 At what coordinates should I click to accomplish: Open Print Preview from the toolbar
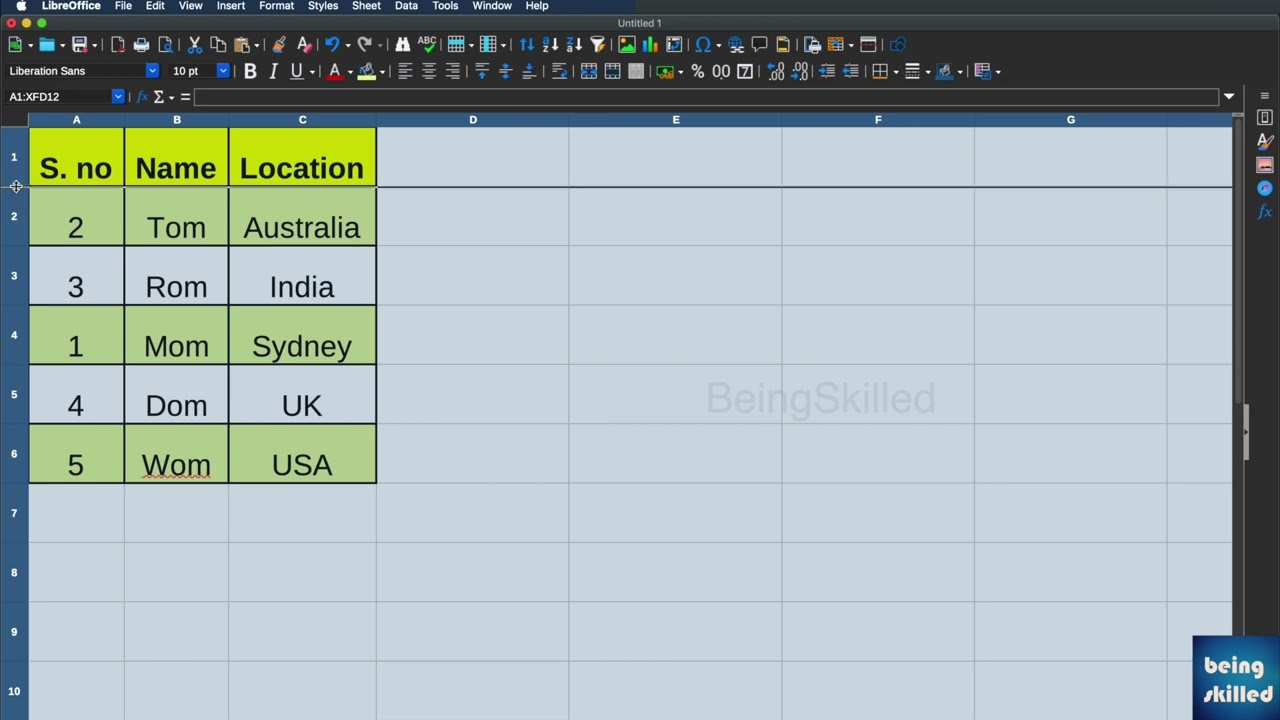tap(165, 44)
